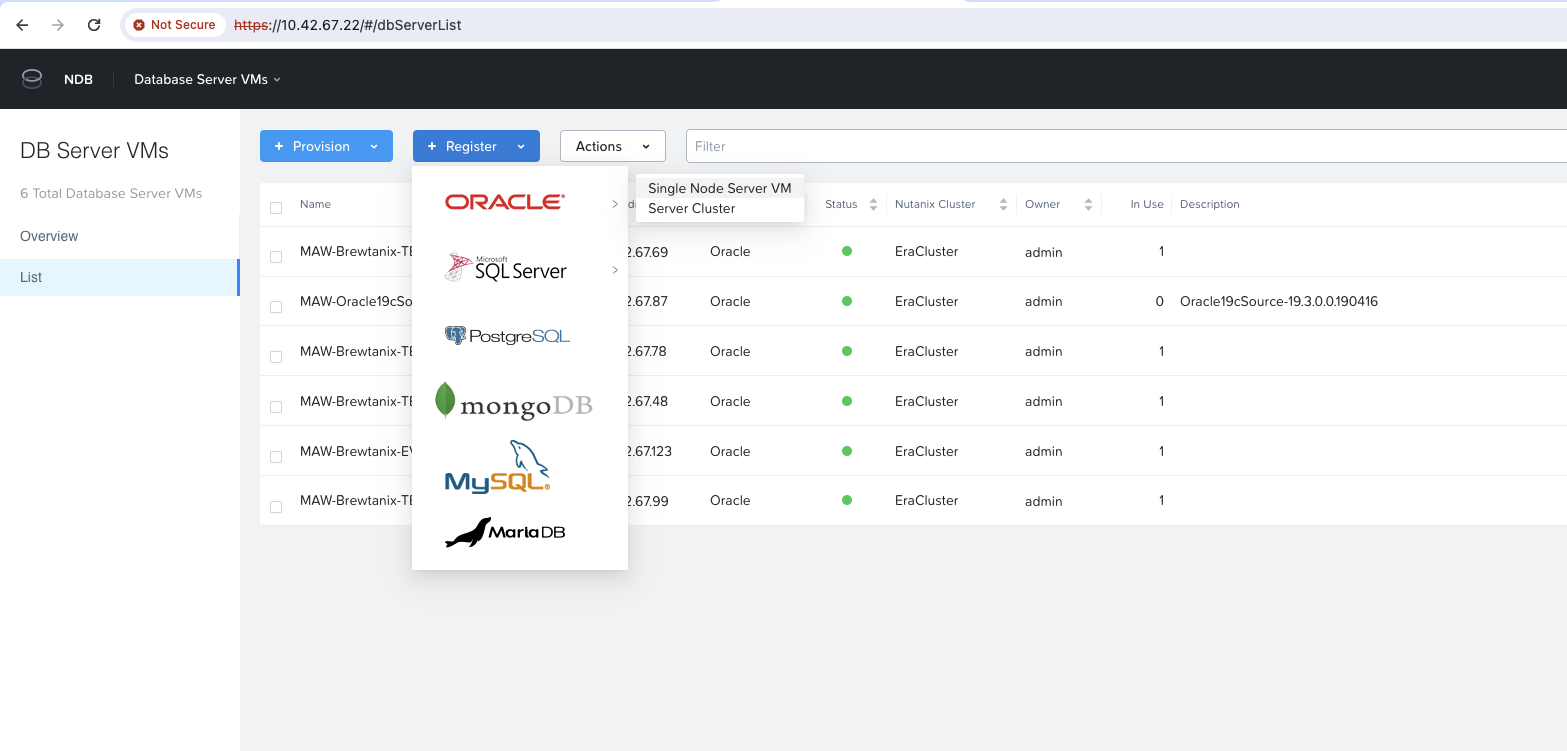Click the Description column header
Screen dimensions: 1567x751
coord(1209,204)
